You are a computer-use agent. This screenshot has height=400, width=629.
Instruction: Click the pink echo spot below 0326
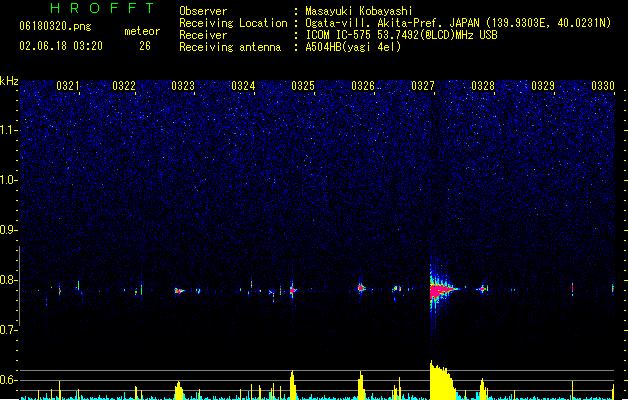point(361,288)
